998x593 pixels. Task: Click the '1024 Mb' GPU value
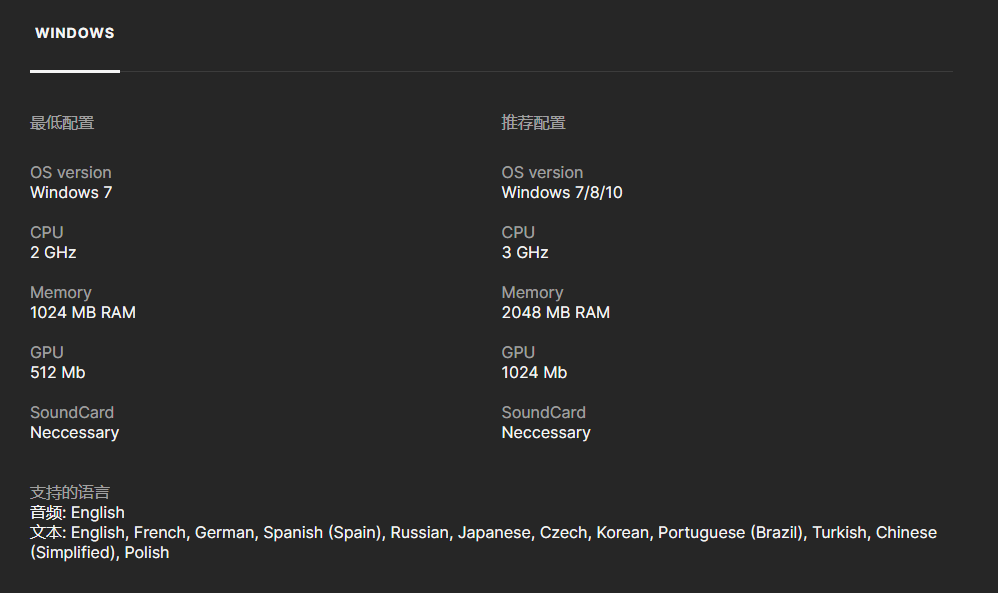pyautogui.click(x=534, y=373)
